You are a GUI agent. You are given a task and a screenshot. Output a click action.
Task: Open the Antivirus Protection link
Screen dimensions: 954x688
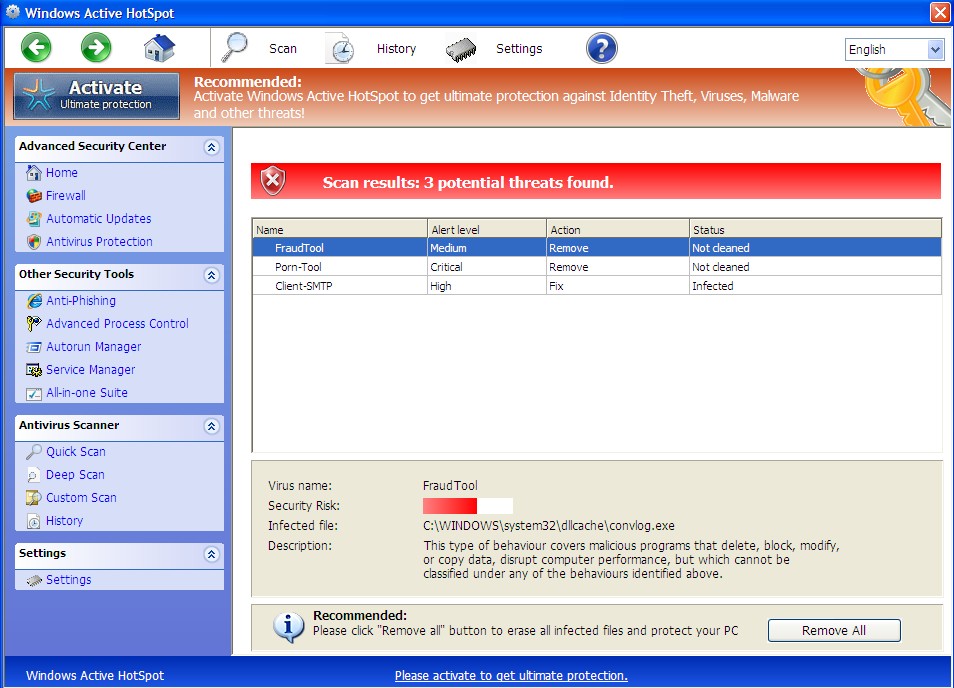pos(99,241)
